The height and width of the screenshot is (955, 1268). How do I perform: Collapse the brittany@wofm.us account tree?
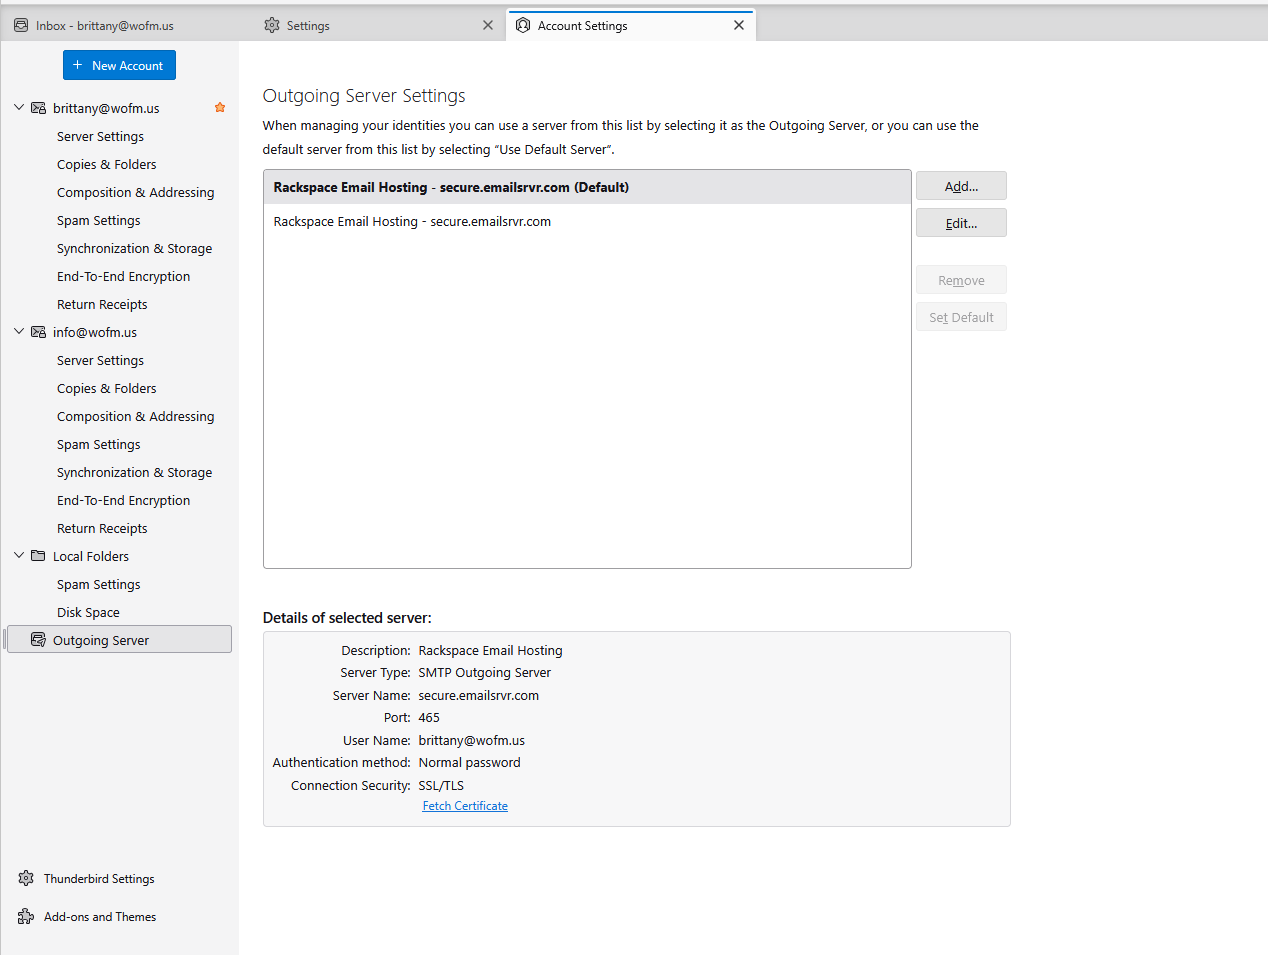pyautogui.click(x=19, y=107)
